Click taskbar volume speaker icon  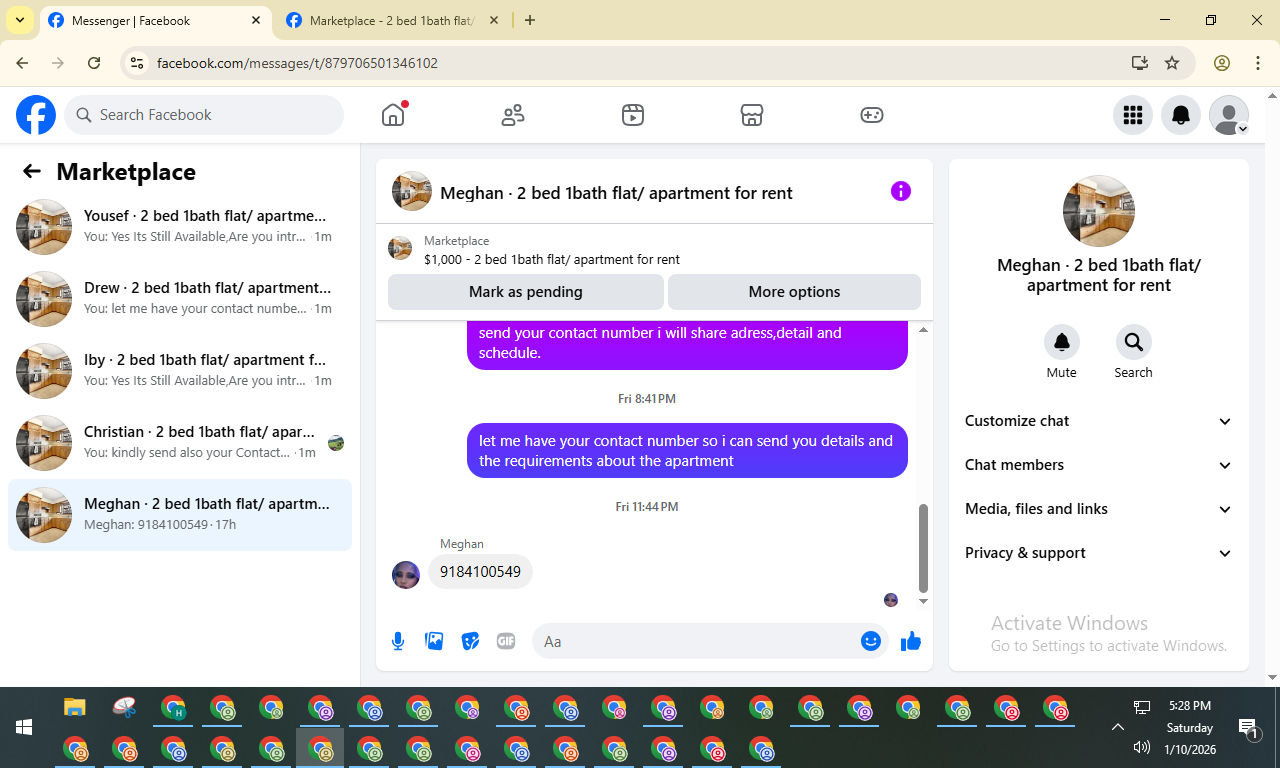1141,747
